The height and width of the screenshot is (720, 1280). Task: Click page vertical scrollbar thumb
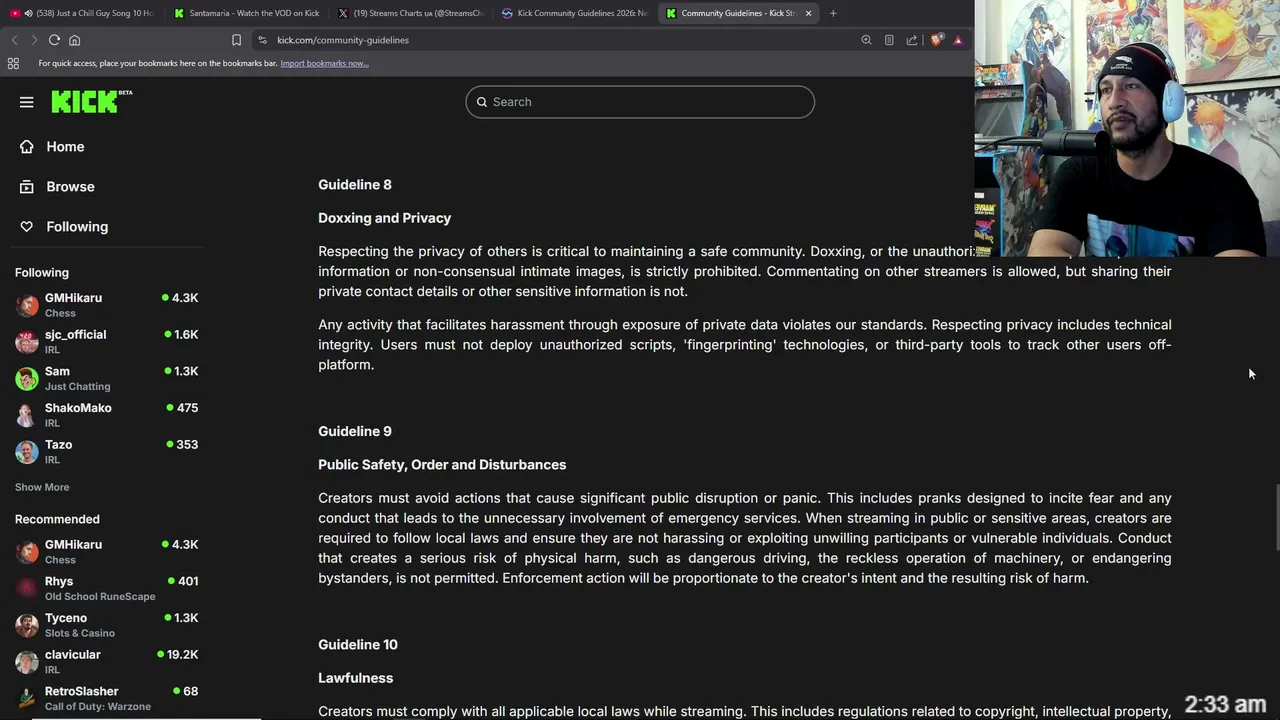click(x=1276, y=516)
